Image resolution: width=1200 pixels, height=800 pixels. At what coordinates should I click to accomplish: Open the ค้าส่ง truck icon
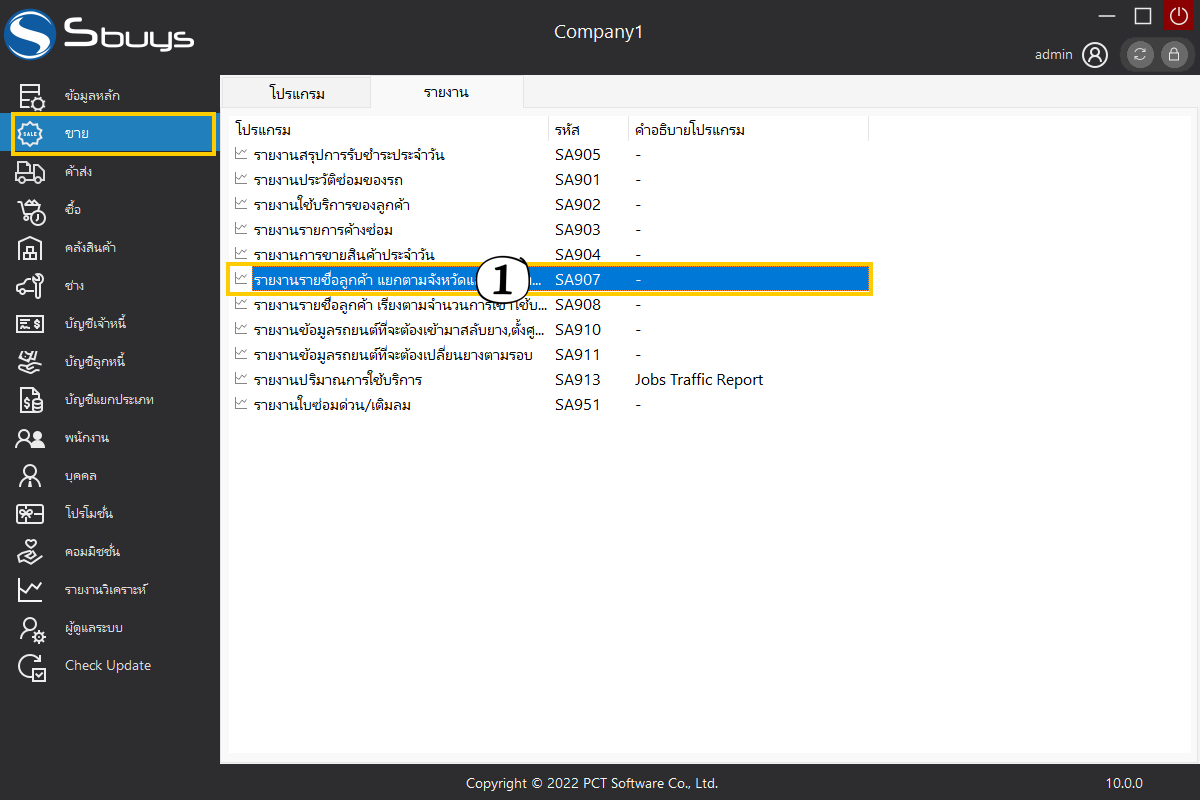point(31,172)
